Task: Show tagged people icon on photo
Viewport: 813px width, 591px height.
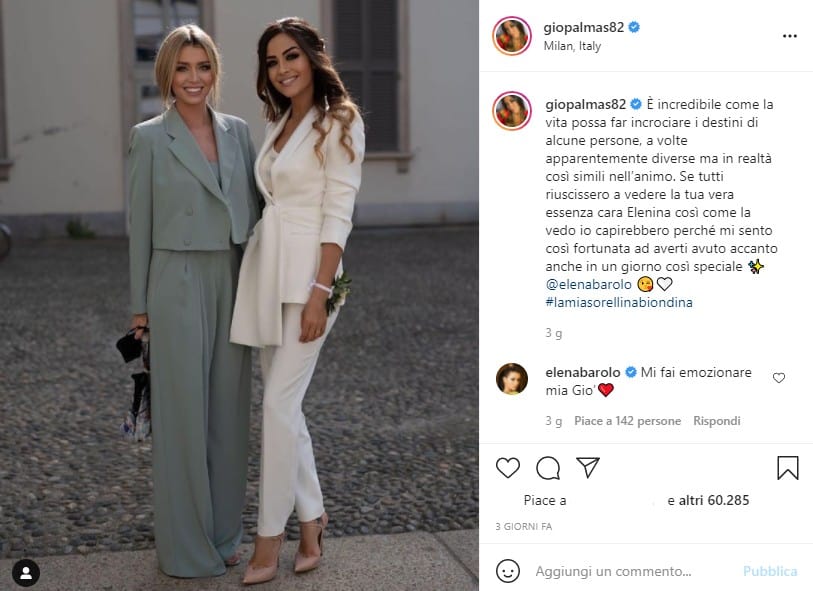Action: 26,573
